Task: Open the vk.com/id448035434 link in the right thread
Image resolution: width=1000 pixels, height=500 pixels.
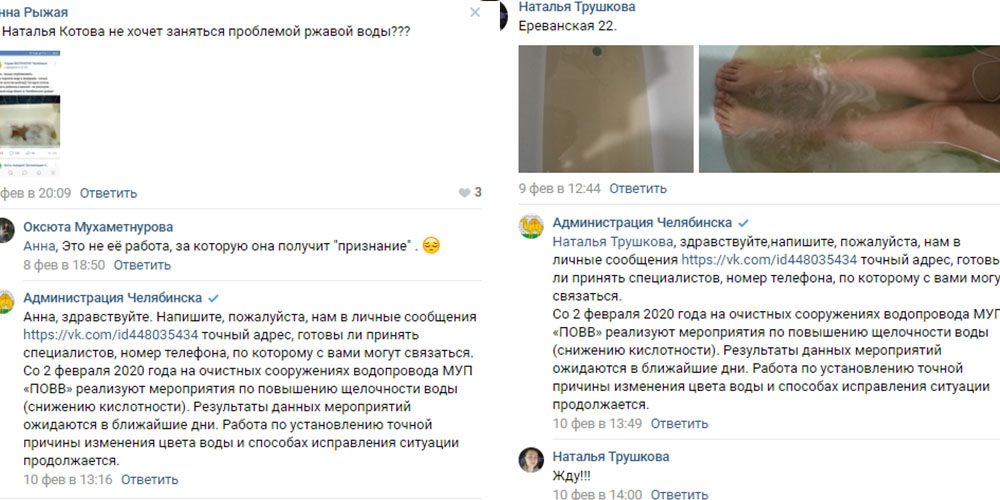Action: [769, 260]
